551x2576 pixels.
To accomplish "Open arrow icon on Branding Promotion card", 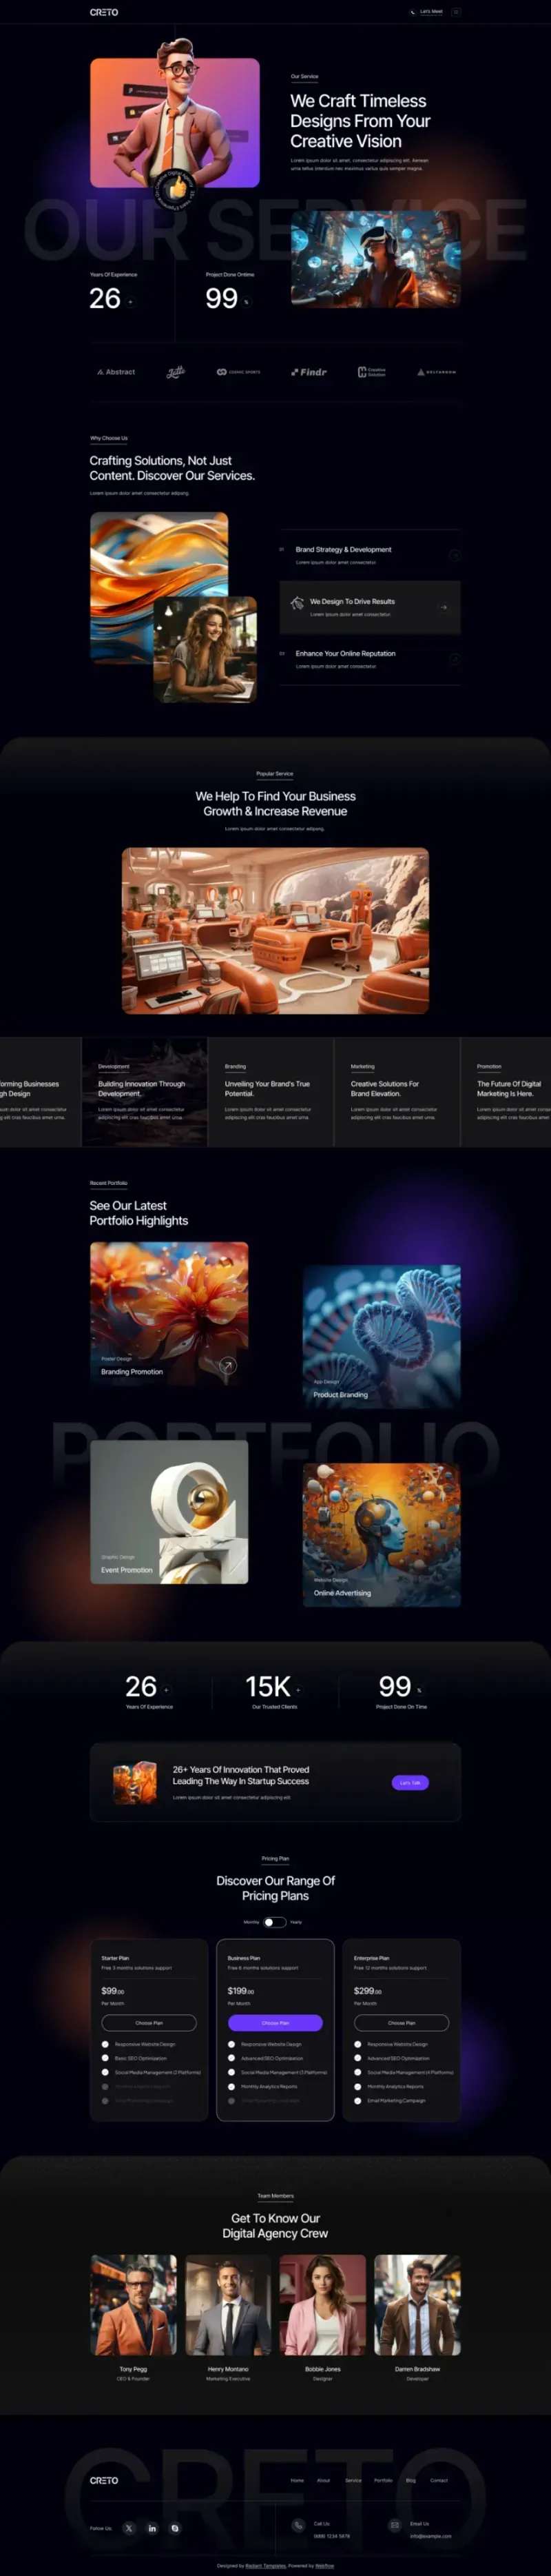I will tap(228, 1365).
